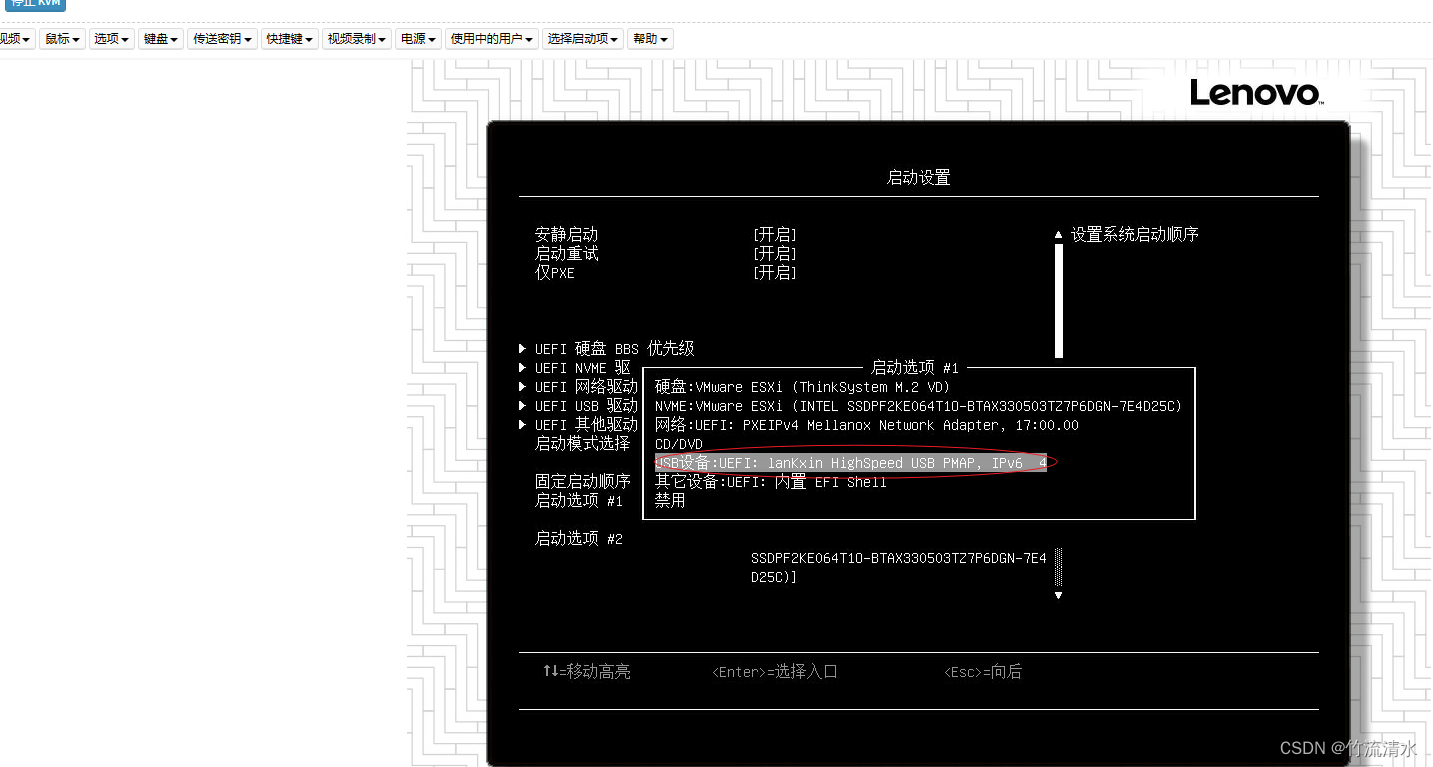Expand UEFI 硬盘 BBS 优先级 submenu
Viewport: 1433px width, 767px height.
click(x=606, y=349)
